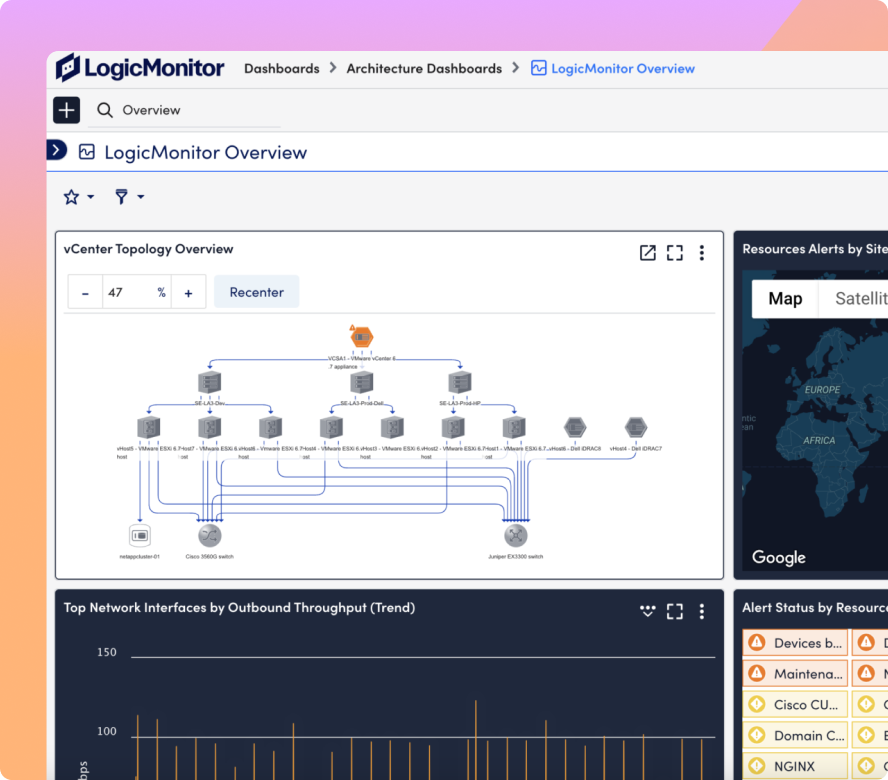Click the Recenter button

click(x=257, y=292)
